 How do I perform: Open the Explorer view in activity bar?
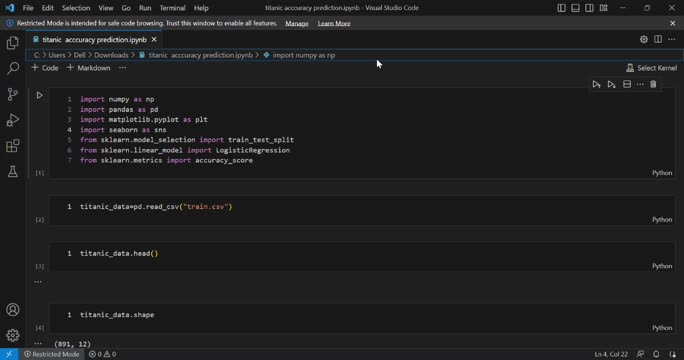(x=13, y=43)
